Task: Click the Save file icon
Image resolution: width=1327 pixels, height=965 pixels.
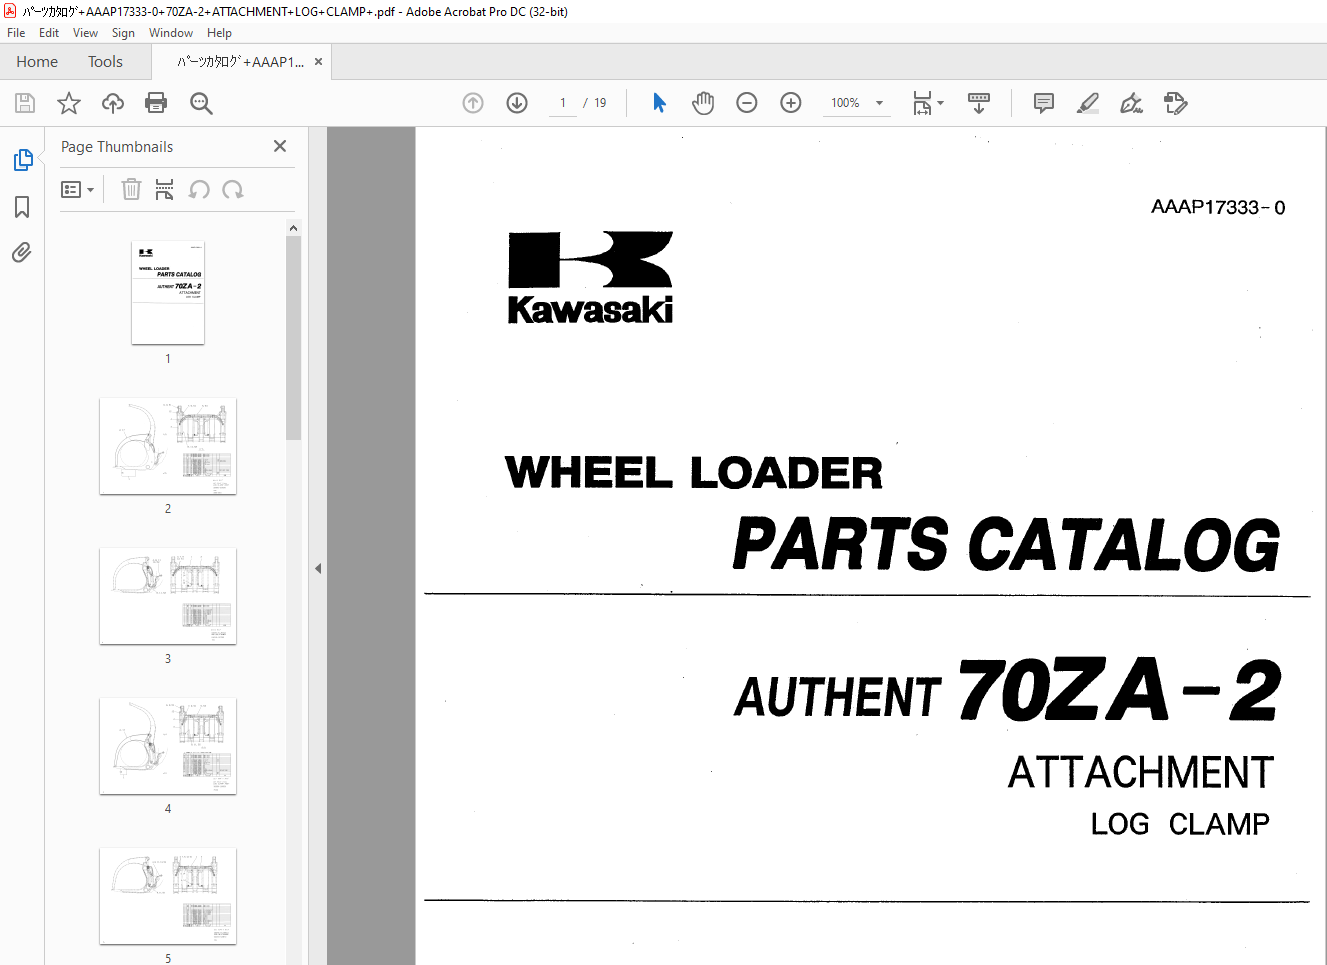Action: 25,103
